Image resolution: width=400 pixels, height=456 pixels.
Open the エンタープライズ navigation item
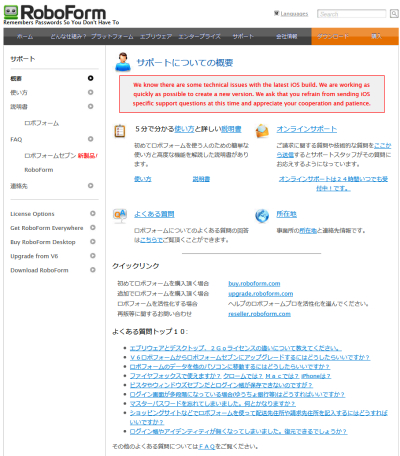pos(200,36)
